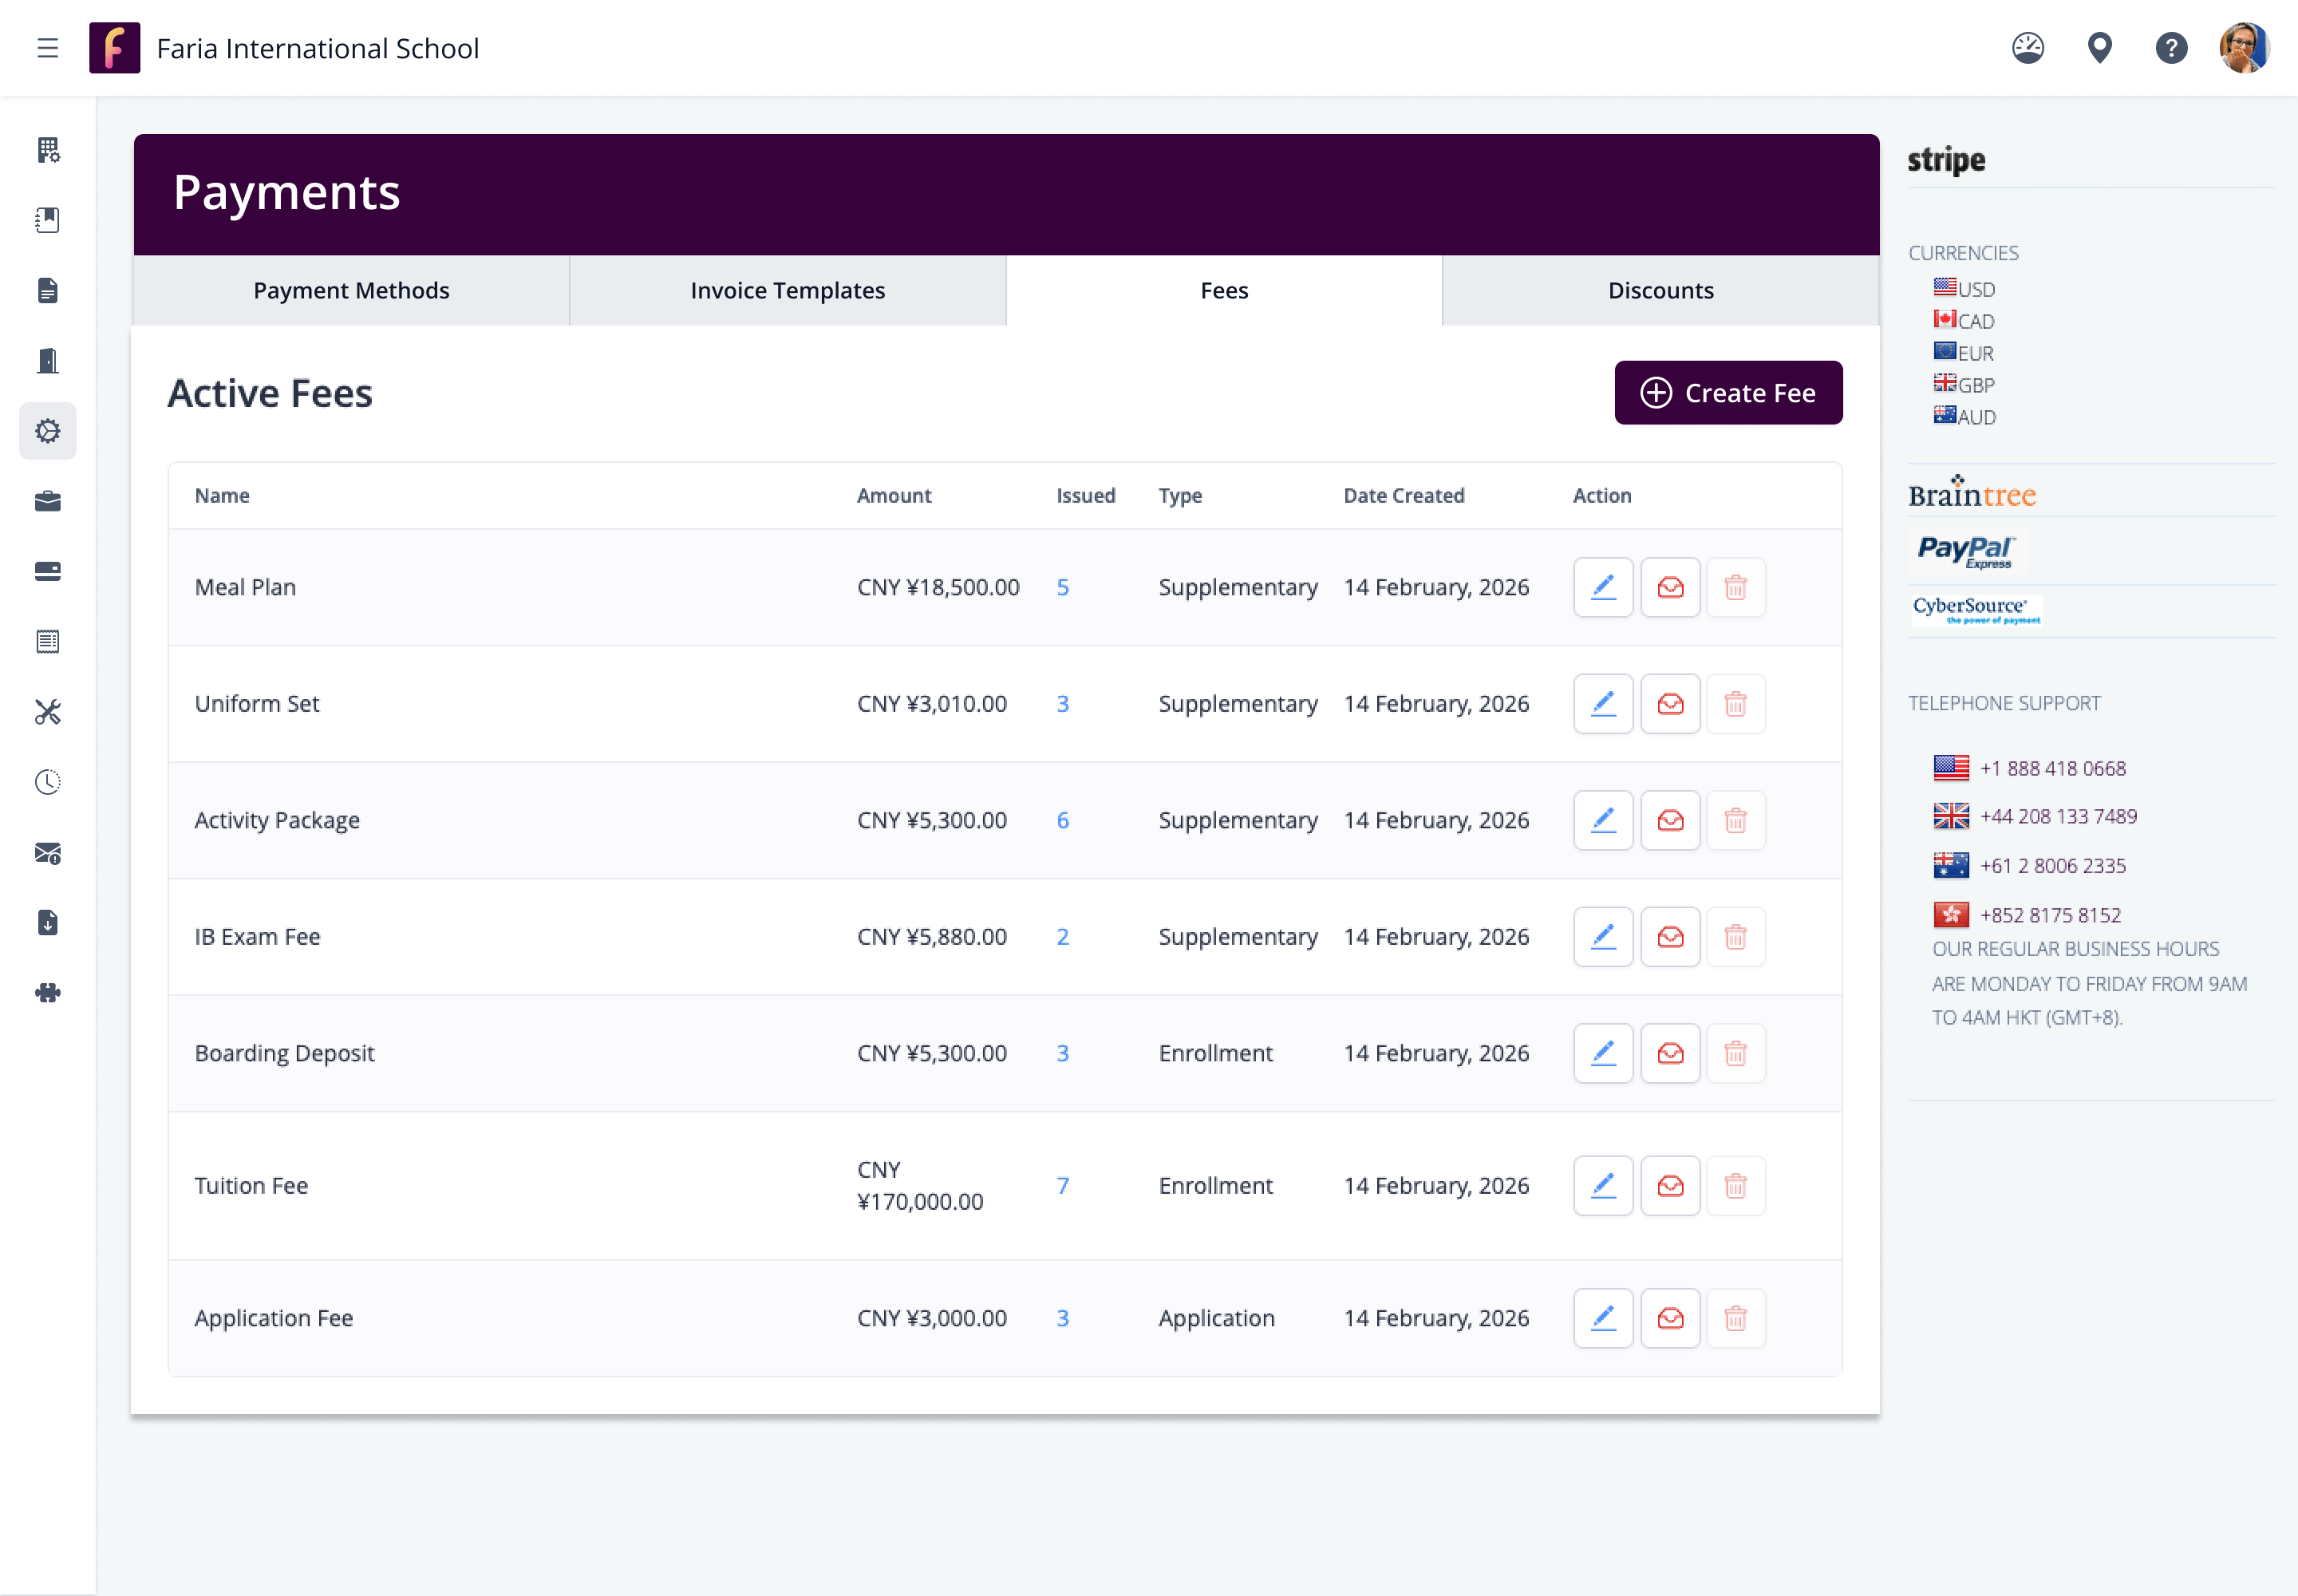Click the user profile avatar
The height and width of the screenshot is (1596, 2298).
2243,48
